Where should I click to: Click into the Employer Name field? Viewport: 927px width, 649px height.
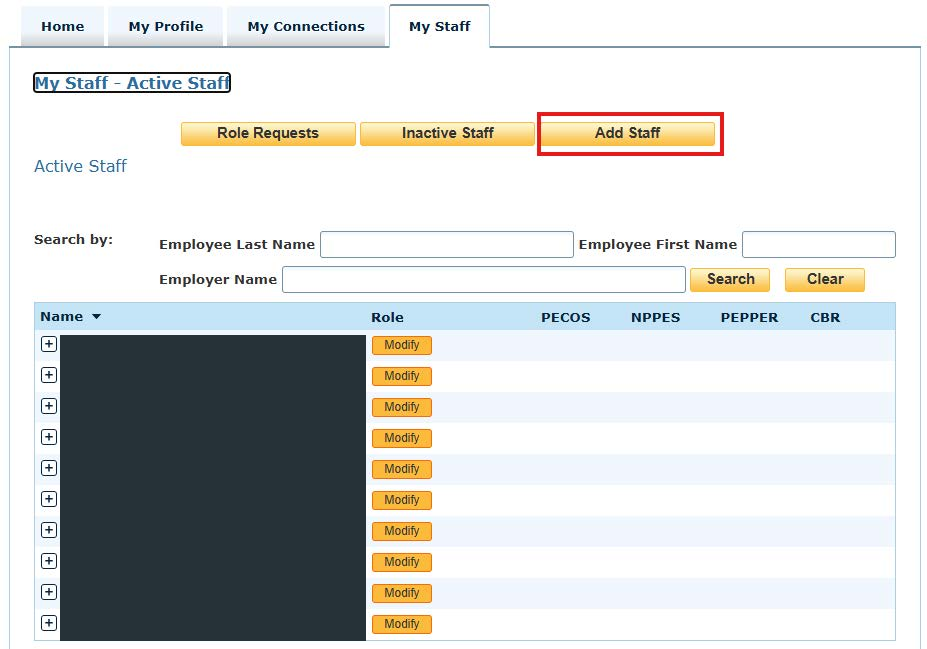[x=484, y=280]
